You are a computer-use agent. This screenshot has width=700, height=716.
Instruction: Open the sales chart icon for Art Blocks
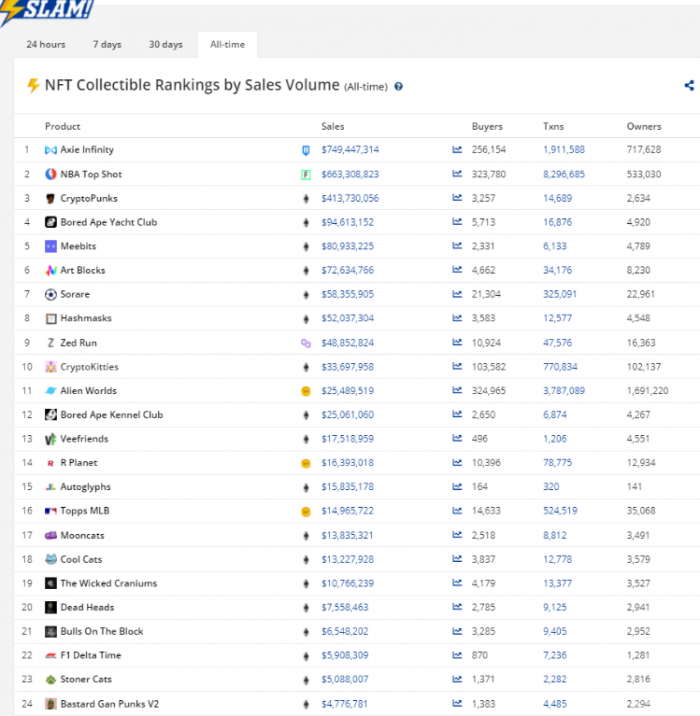pos(457,270)
